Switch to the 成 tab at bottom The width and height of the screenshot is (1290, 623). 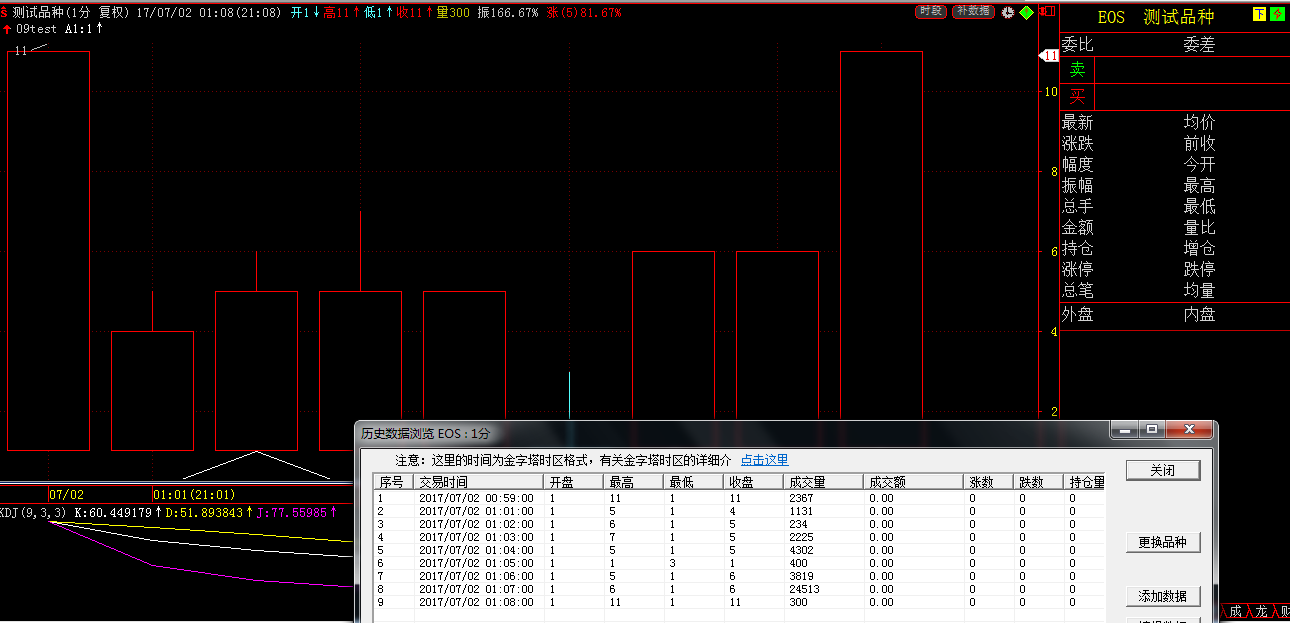click(1234, 611)
